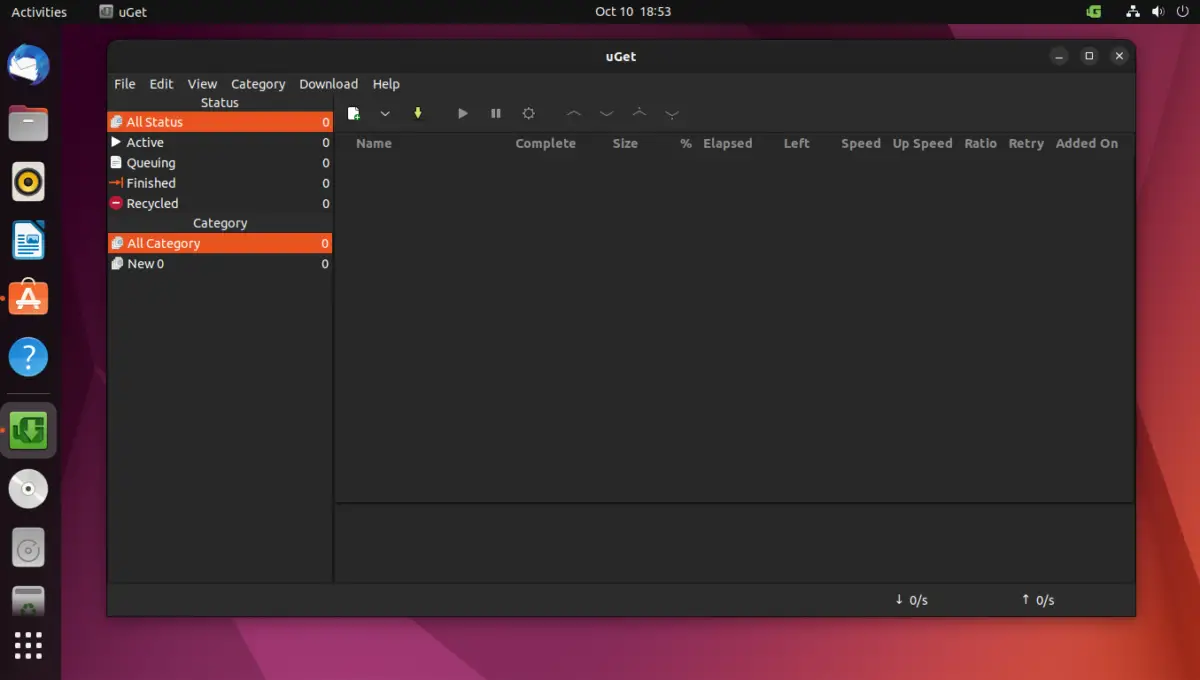
Task: Open the View menu
Action: (x=202, y=84)
